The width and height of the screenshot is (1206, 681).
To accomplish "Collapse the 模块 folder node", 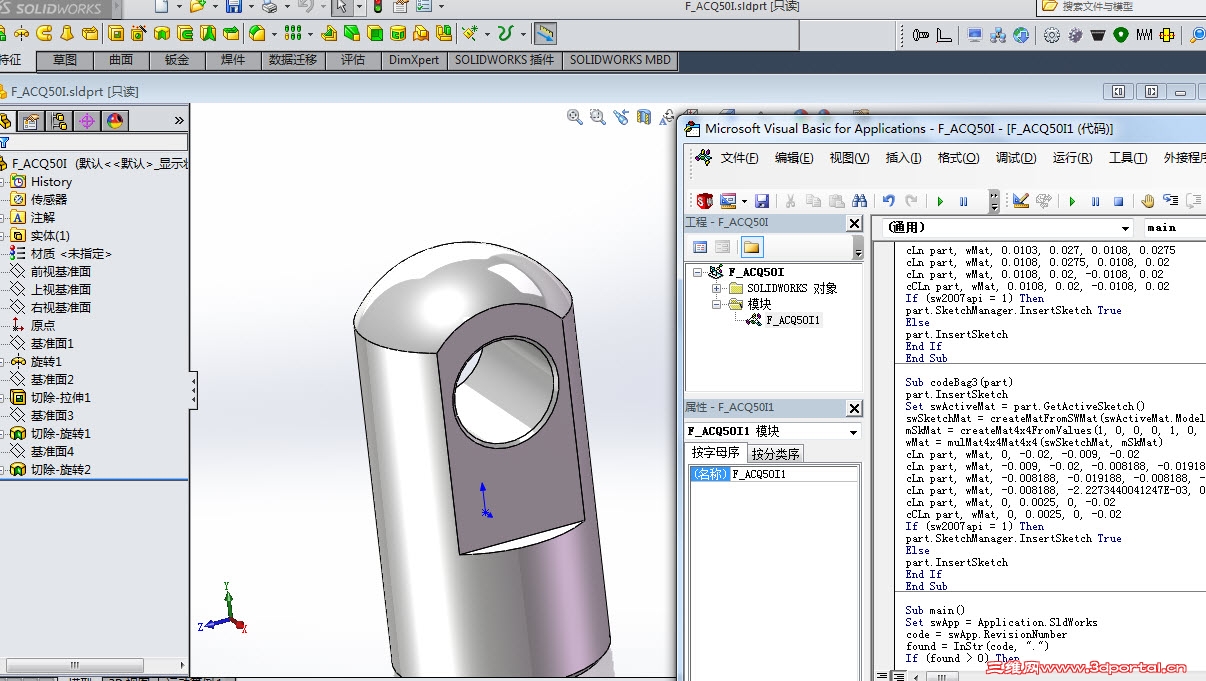I will [x=717, y=304].
